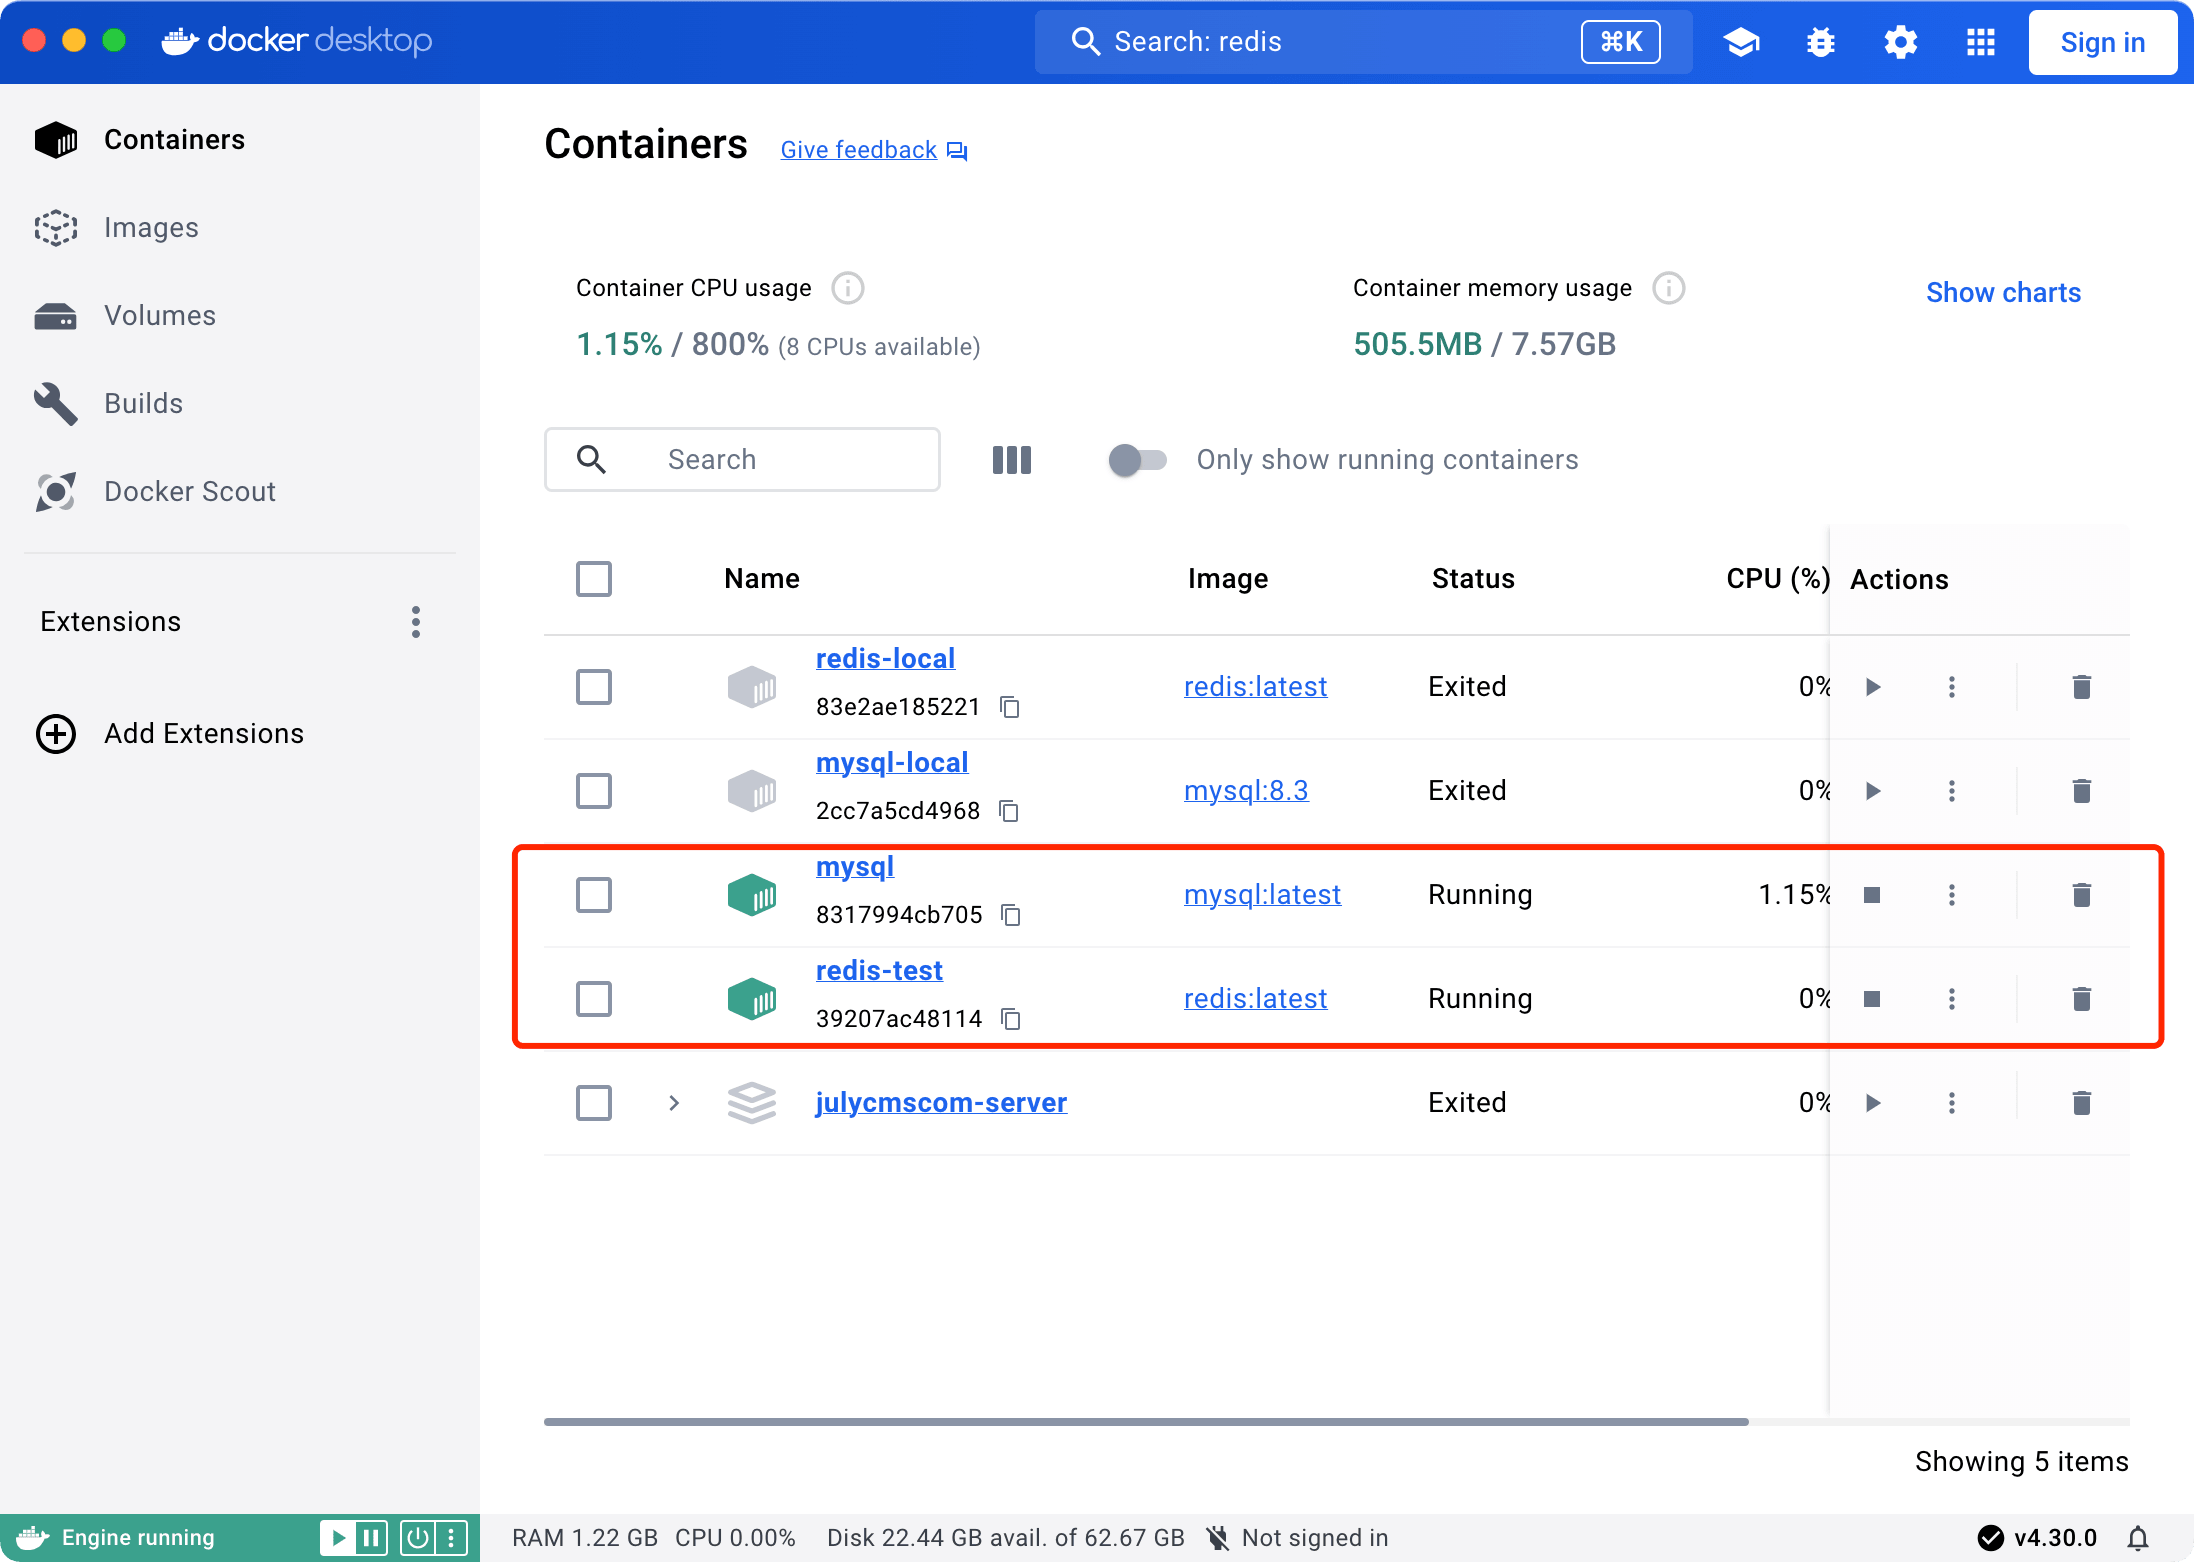Open Extensions three-dot menu
This screenshot has height=1562, width=2194.
click(x=416, y=622)
